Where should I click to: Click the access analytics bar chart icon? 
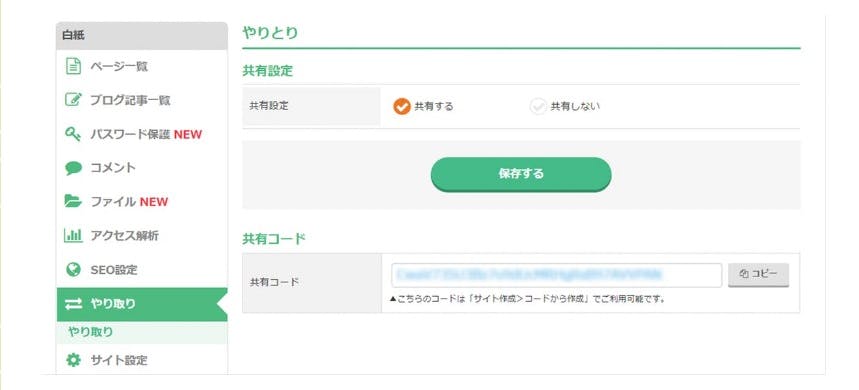(73, 236)
